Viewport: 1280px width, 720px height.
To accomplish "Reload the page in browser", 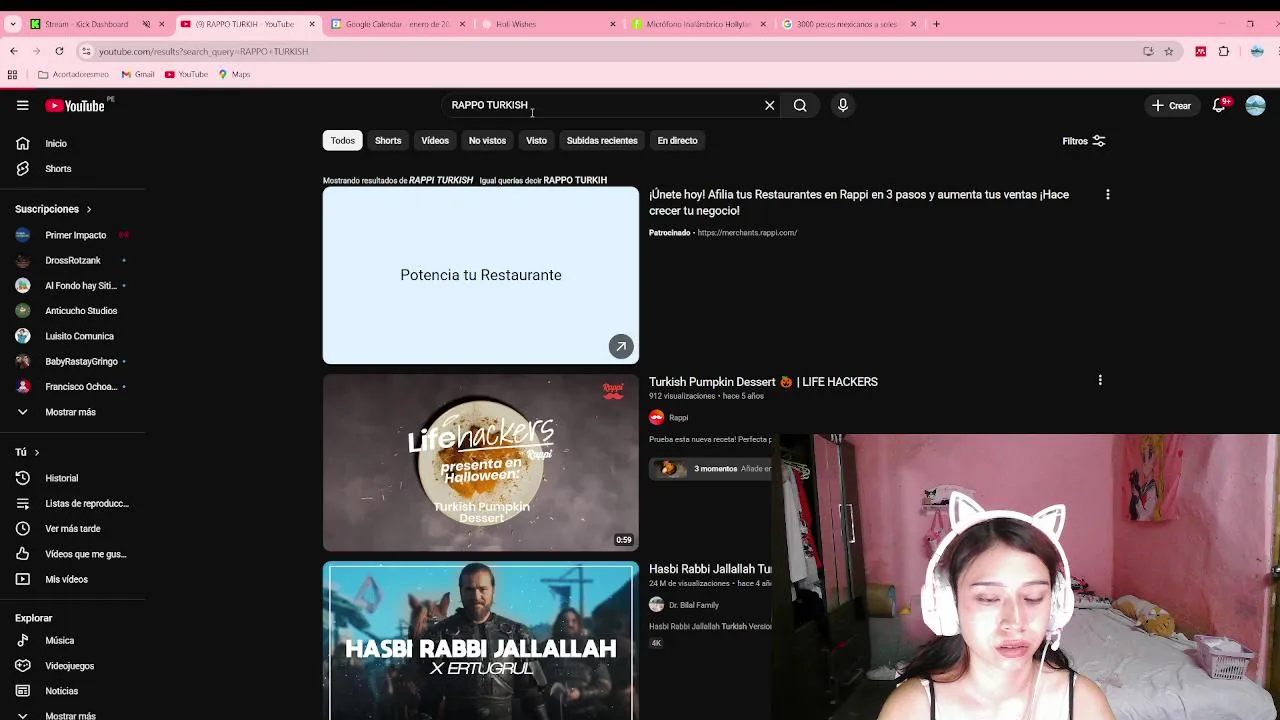I will [59, 51].
